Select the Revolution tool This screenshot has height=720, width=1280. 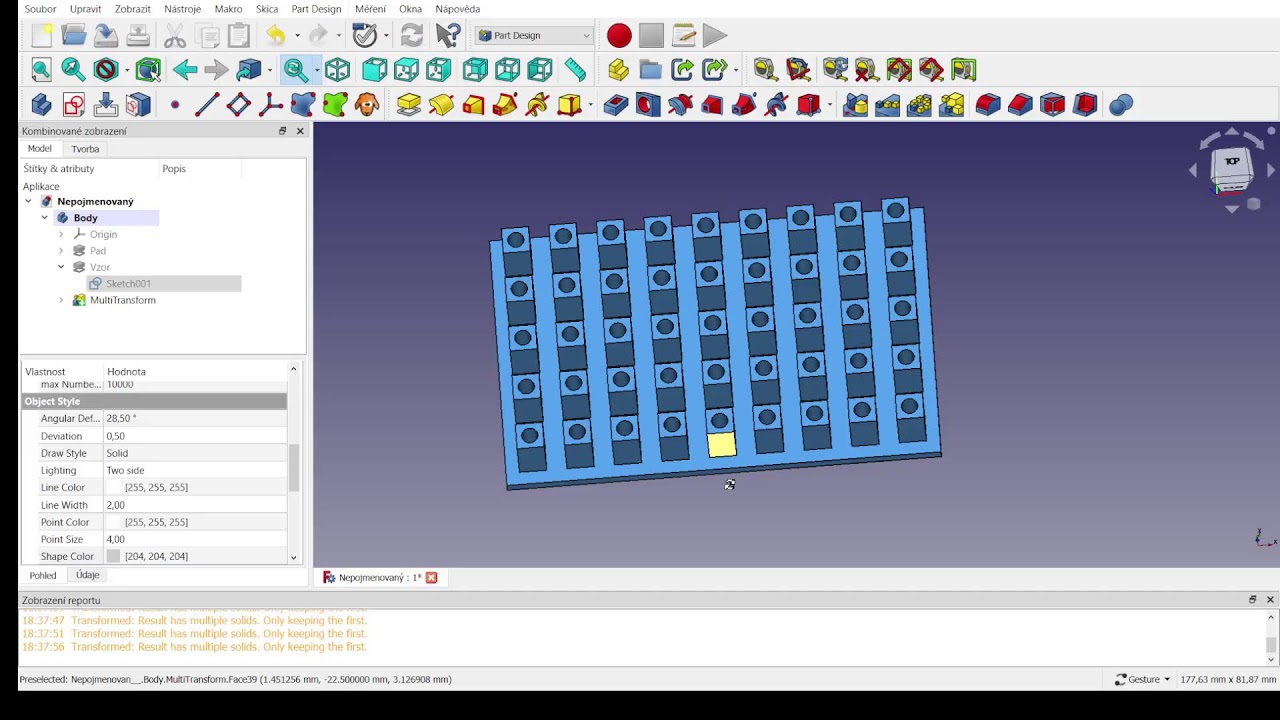coord(441,105)
